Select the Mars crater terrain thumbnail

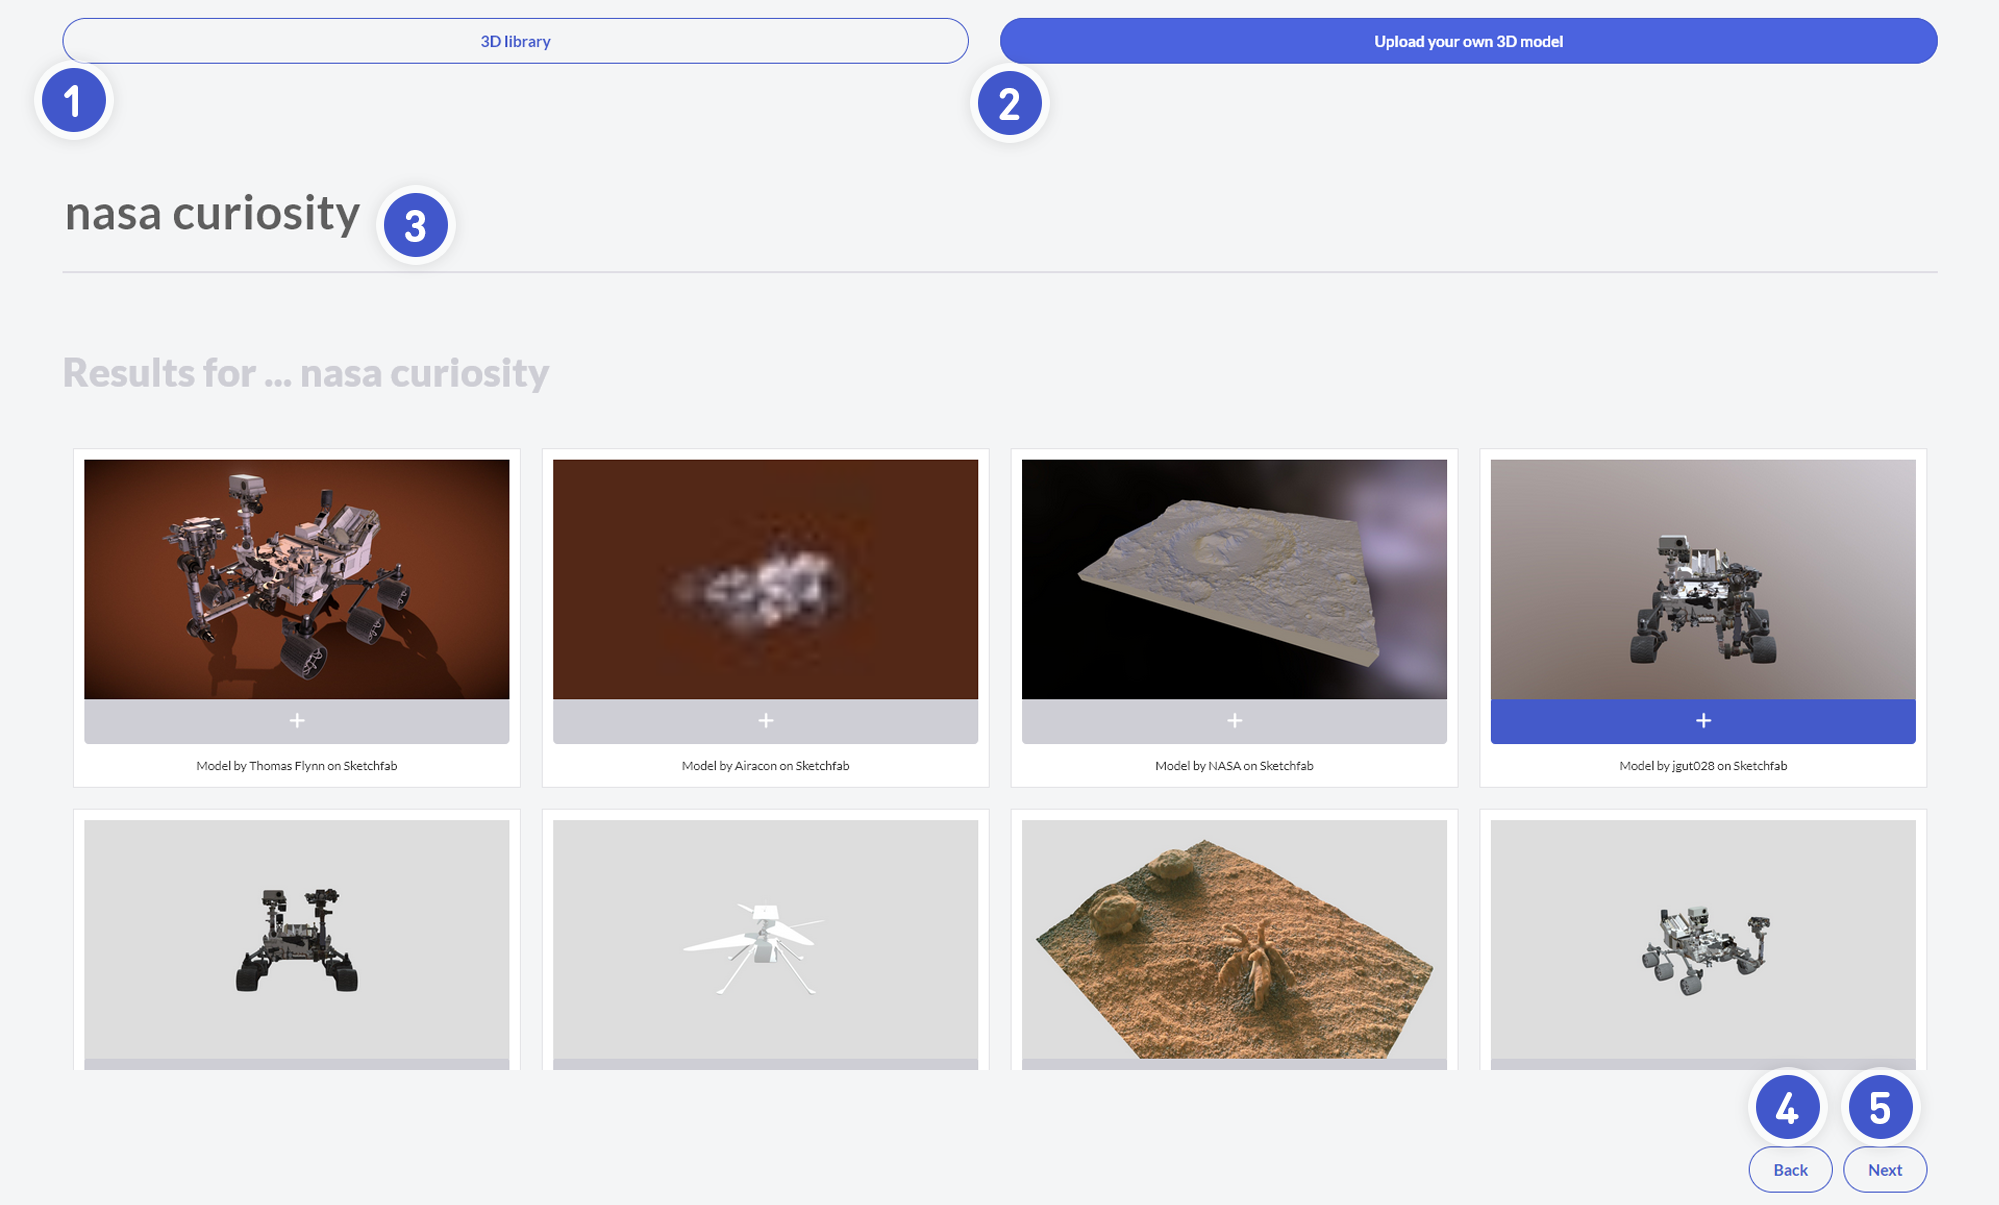click(x=1234, y=579)
